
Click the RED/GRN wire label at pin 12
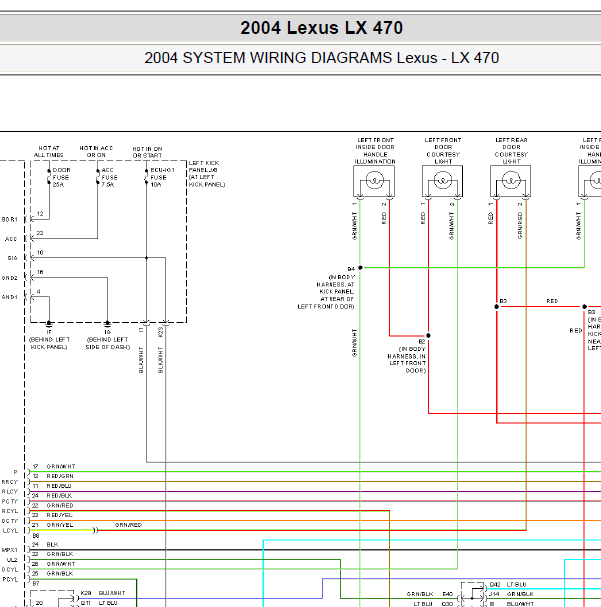coord(60,476)
